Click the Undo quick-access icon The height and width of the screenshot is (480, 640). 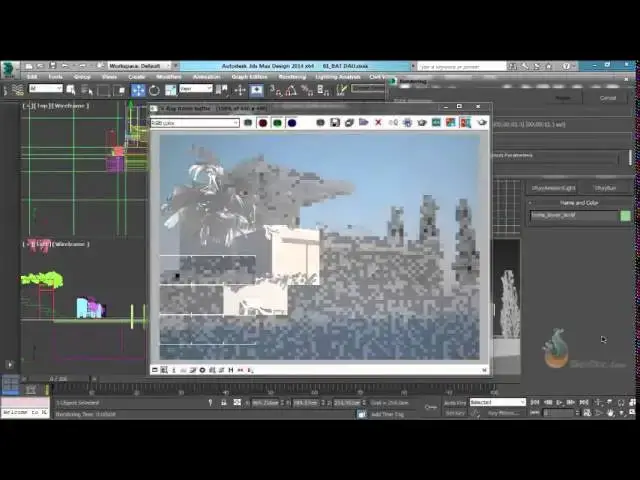[64, 65]
